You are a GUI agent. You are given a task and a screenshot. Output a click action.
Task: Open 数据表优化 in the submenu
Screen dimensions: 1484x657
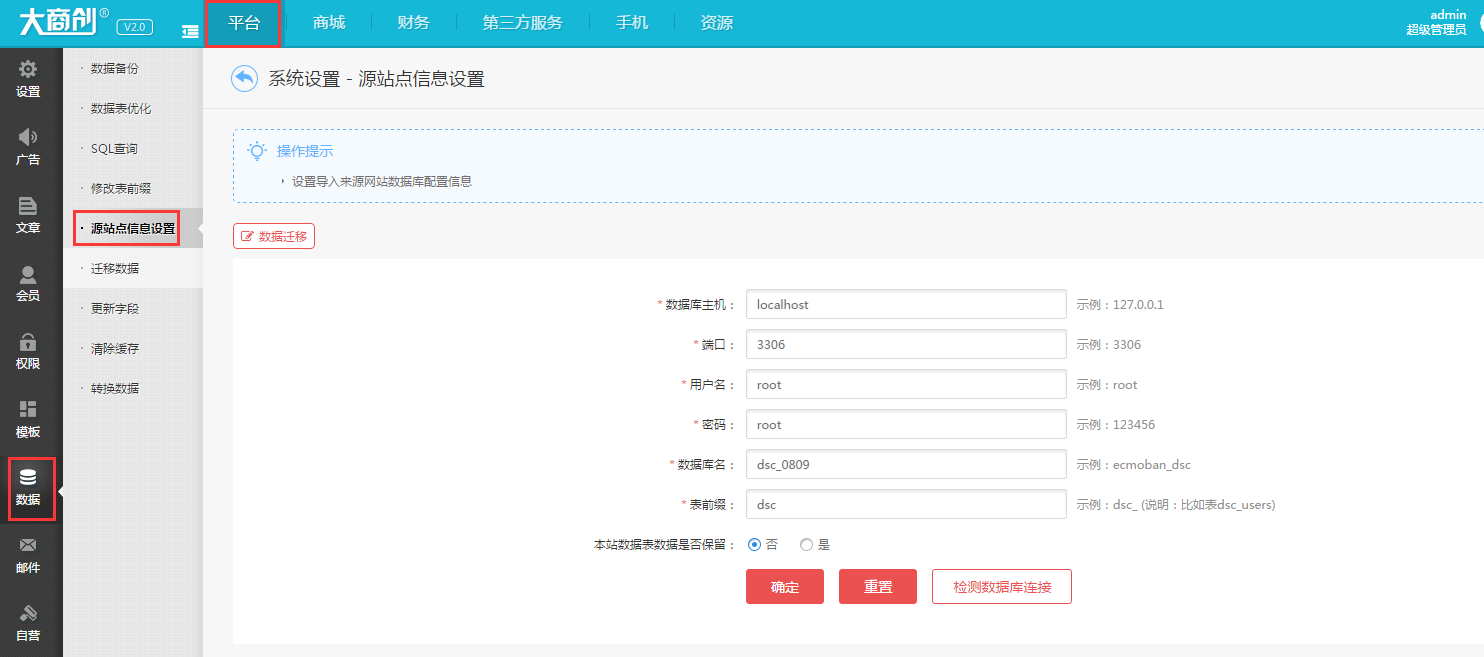tap(121, 109)
